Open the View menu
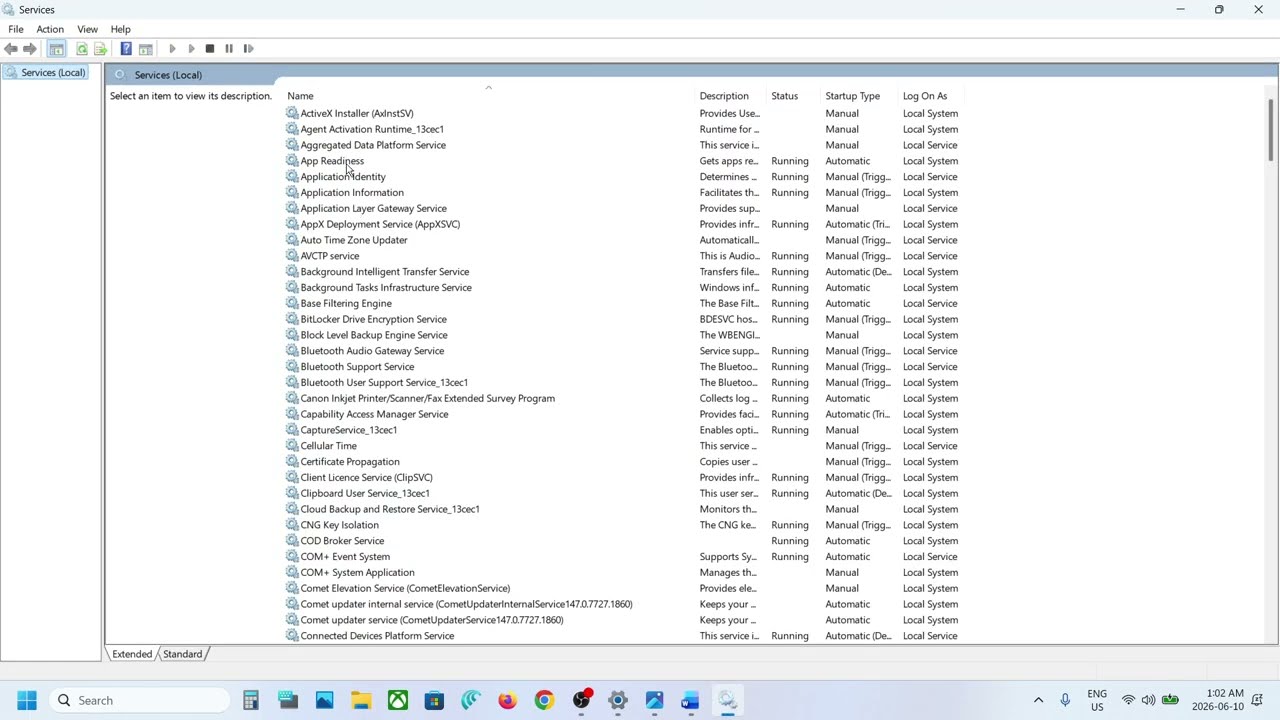Image resolution: width=1280 pixels, height=720 pixels. click(x=87, y=29)
